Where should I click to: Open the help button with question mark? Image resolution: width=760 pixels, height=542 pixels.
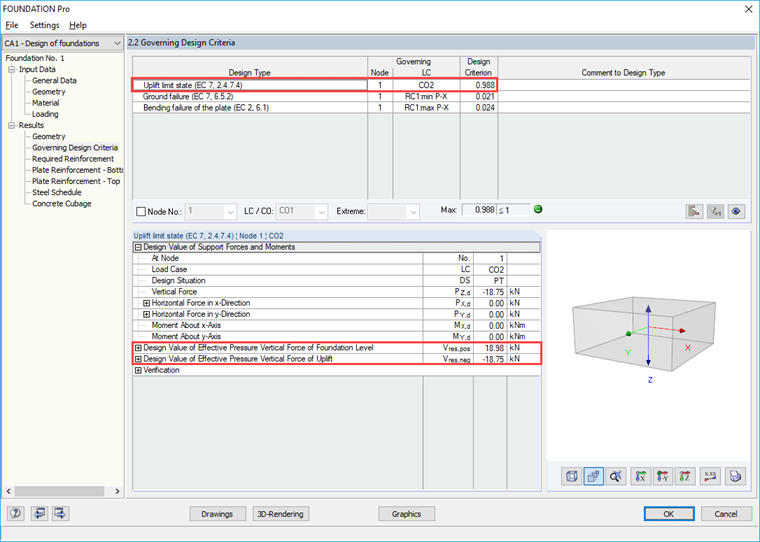pyautogui.click(x=15, y=513)
